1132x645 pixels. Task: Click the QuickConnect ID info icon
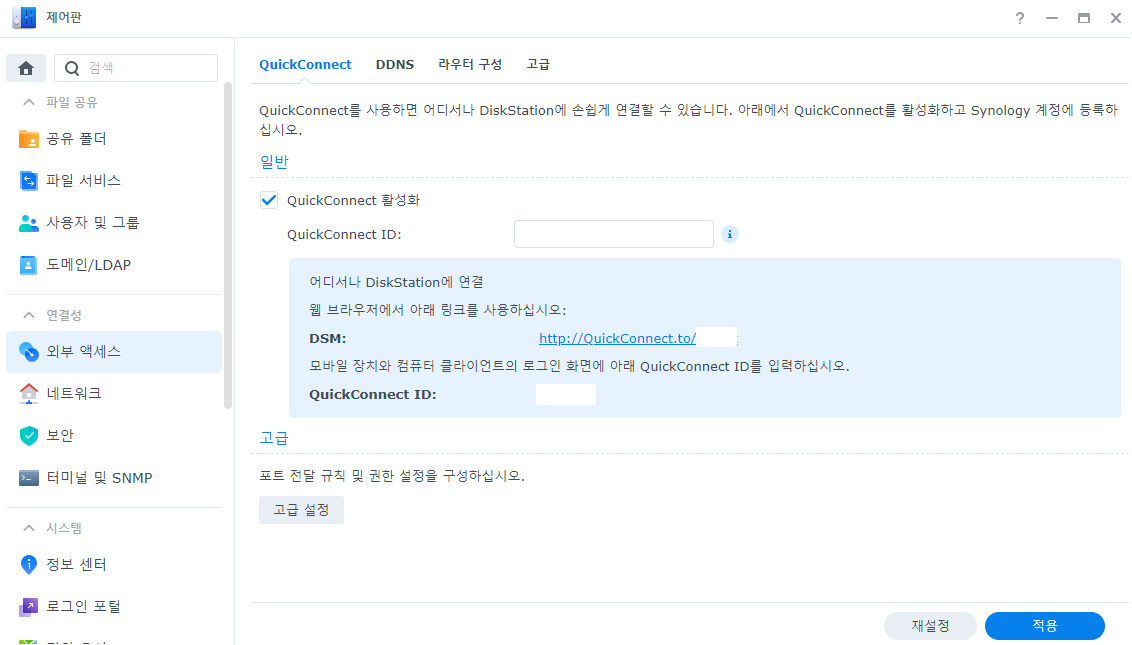(x=730, y=234)
